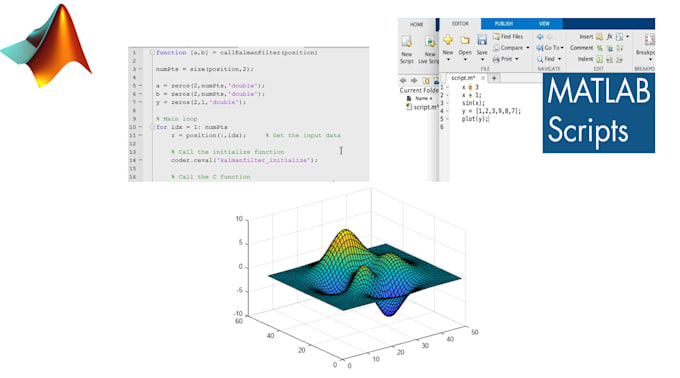Click the green percent Comment icon
The width and height of the screenshot is (680, 378).
point(600,48)
